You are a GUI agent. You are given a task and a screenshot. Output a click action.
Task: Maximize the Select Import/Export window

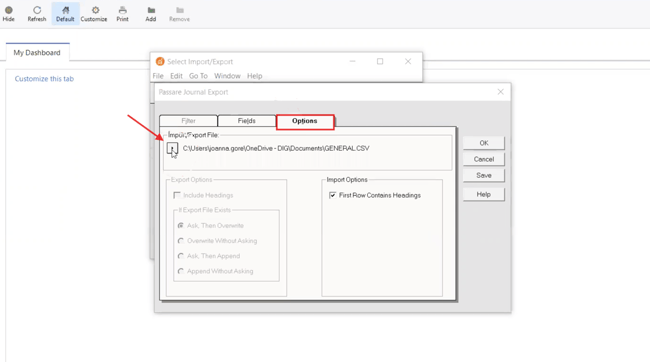point(380,61)
